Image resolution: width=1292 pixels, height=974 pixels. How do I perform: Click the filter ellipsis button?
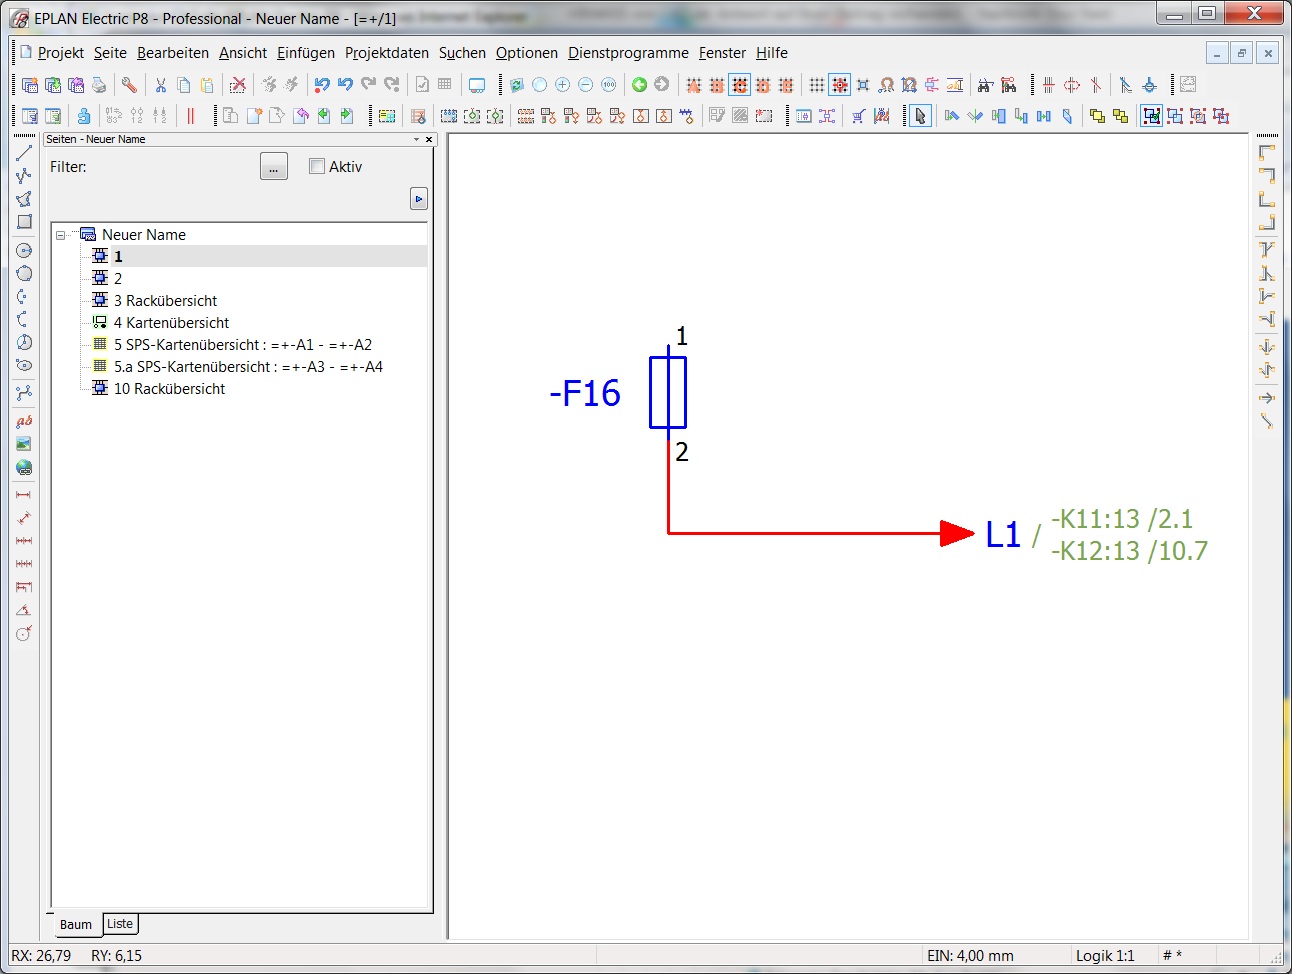tap(274, 167)
